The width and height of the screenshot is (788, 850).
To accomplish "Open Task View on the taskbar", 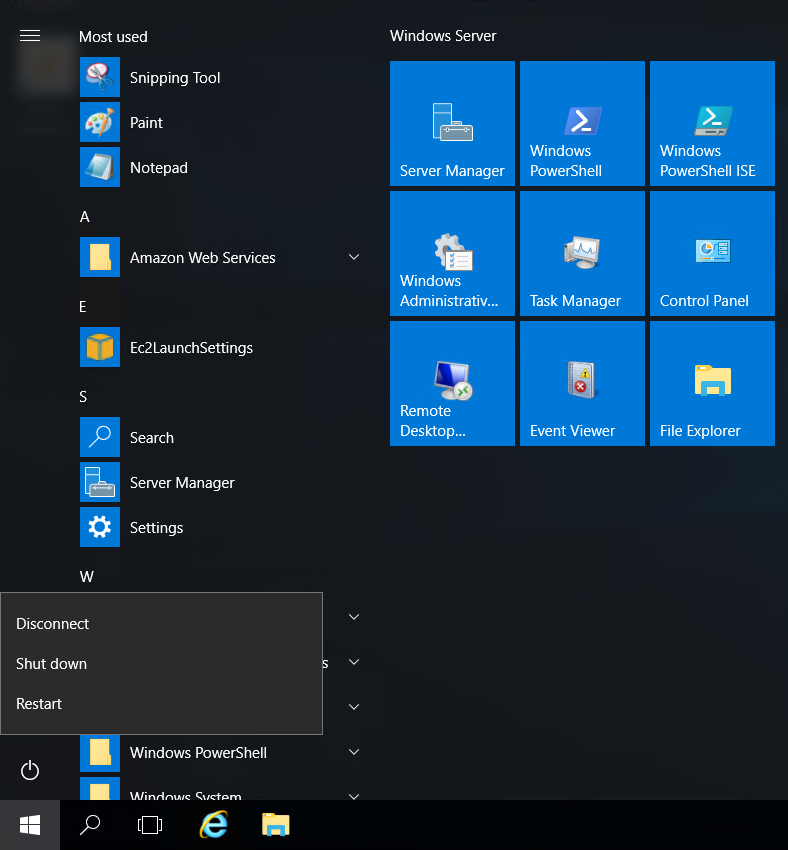I will (x=150, y=825).
